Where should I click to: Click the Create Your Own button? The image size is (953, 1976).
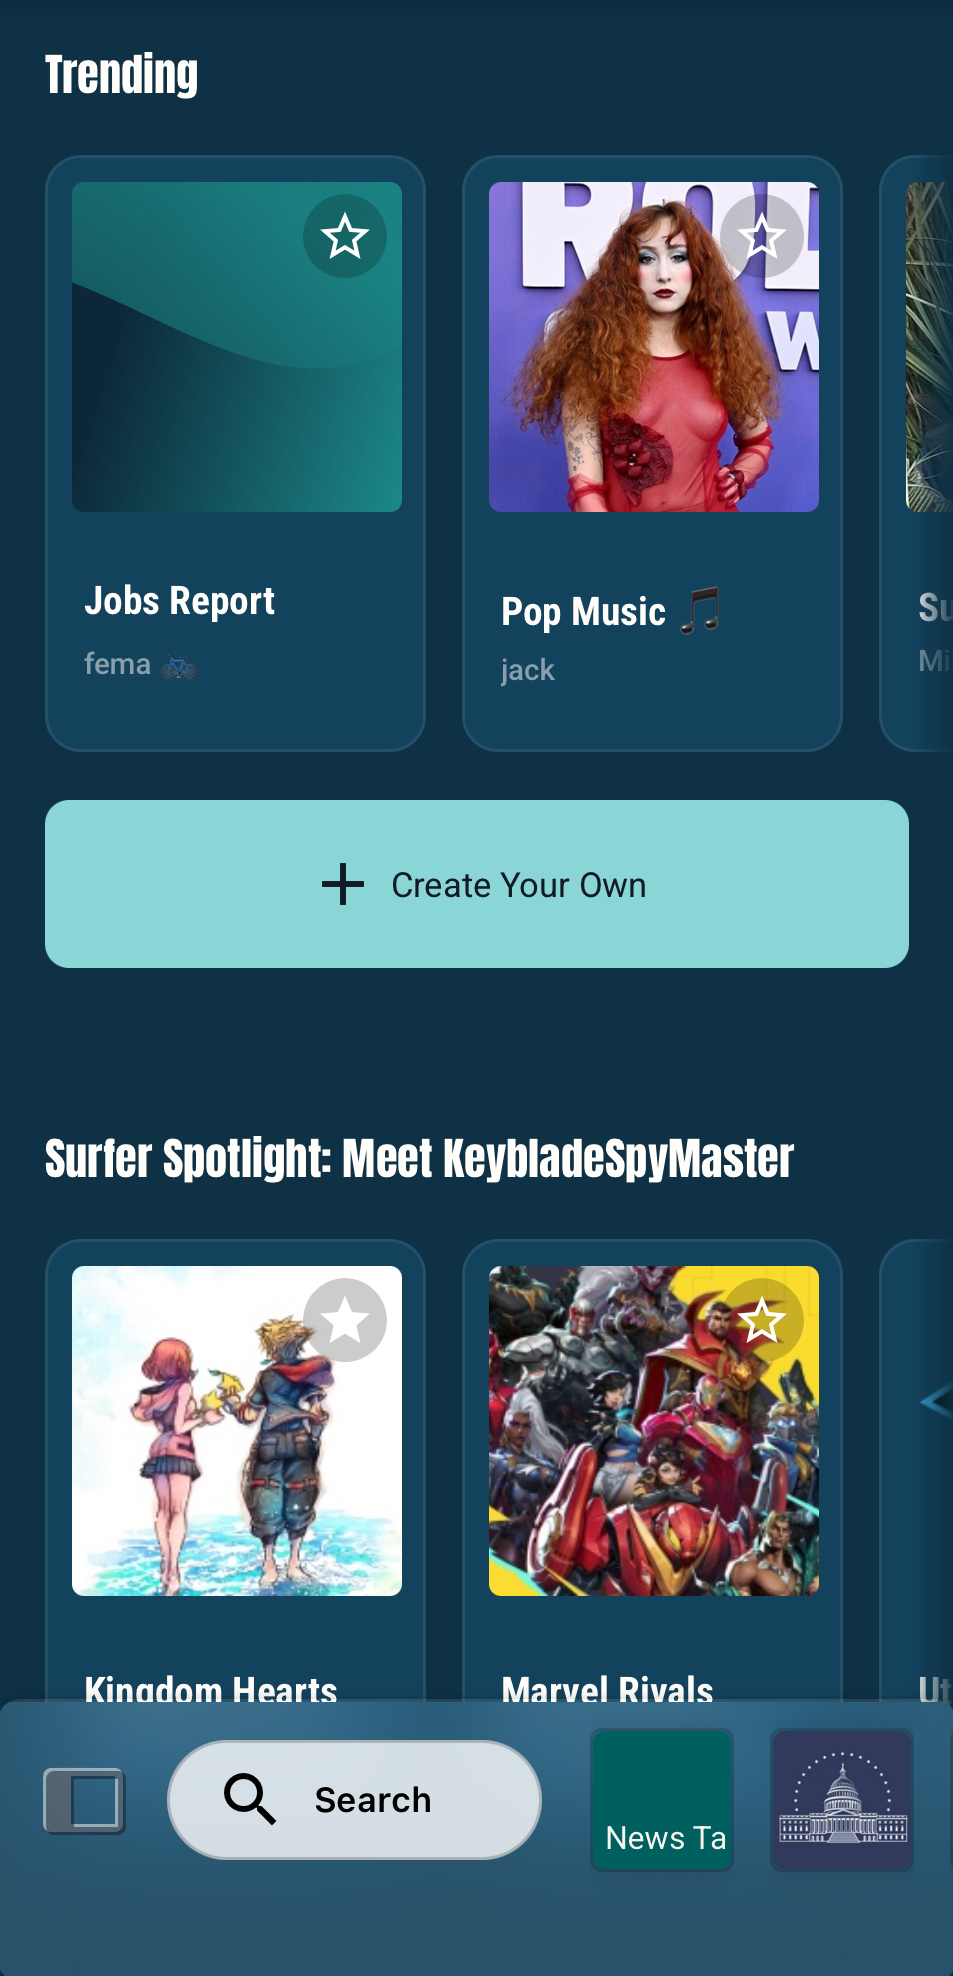click(x=477, y=884)
